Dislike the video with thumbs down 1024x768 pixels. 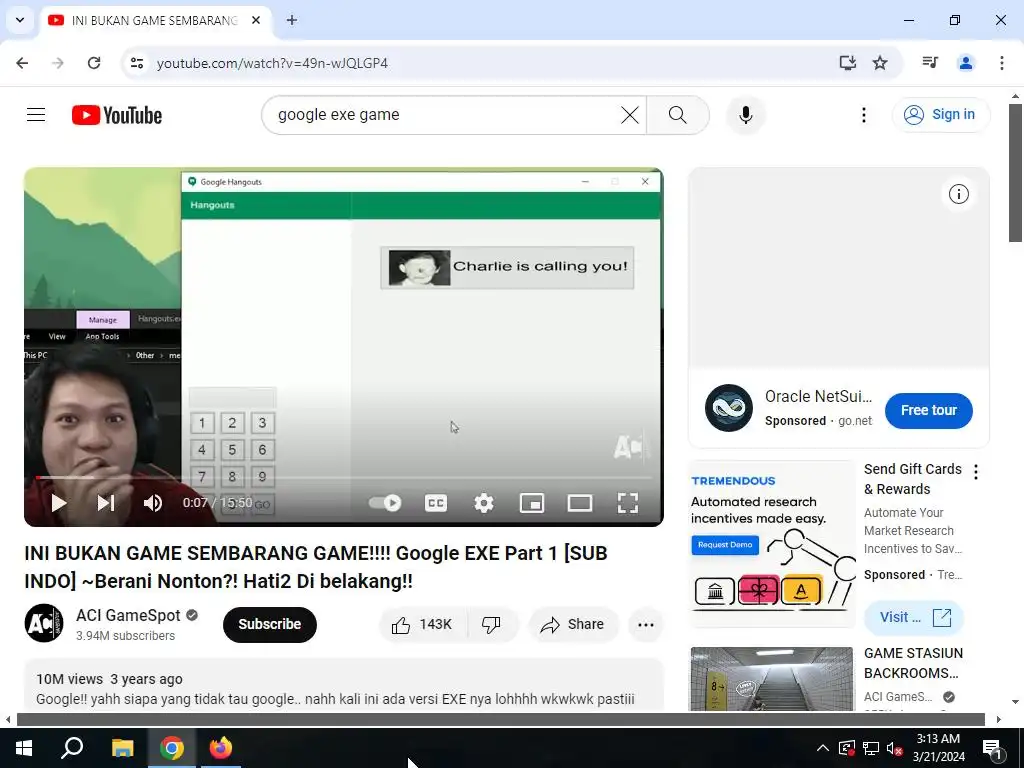pyautogui.click(x=492, y=625)
